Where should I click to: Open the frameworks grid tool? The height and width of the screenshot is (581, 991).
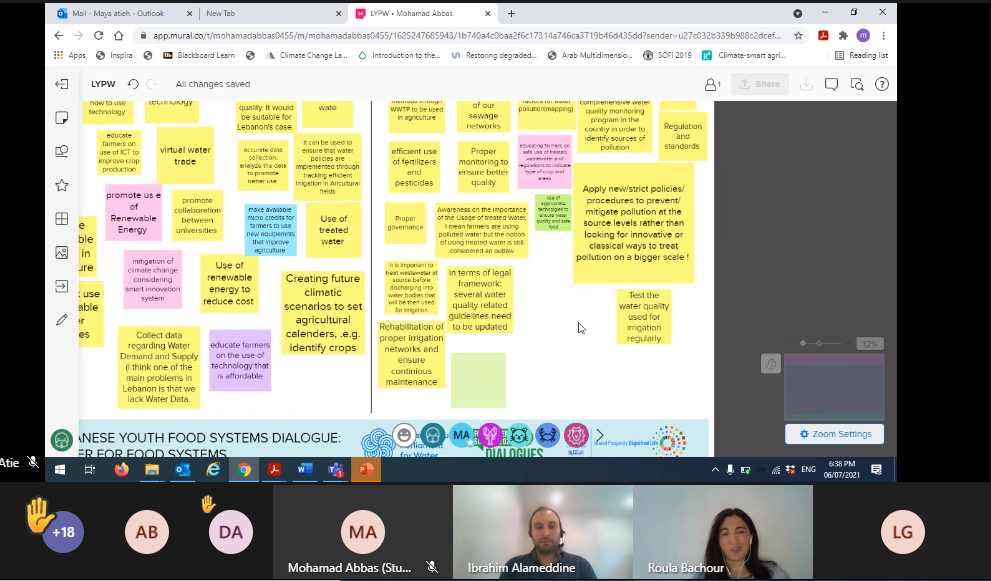click(61, 219)
